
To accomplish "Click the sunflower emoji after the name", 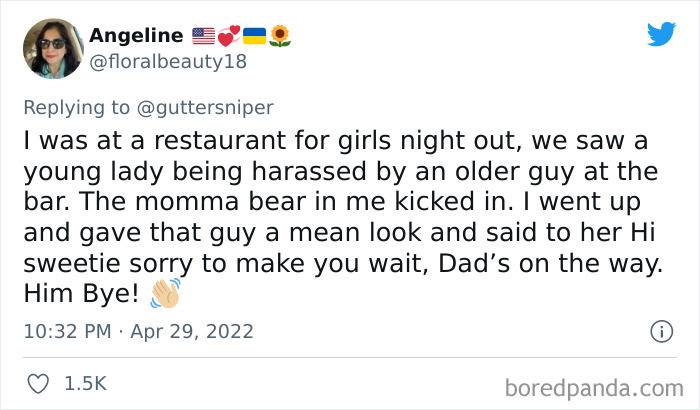I will point(279,36).
